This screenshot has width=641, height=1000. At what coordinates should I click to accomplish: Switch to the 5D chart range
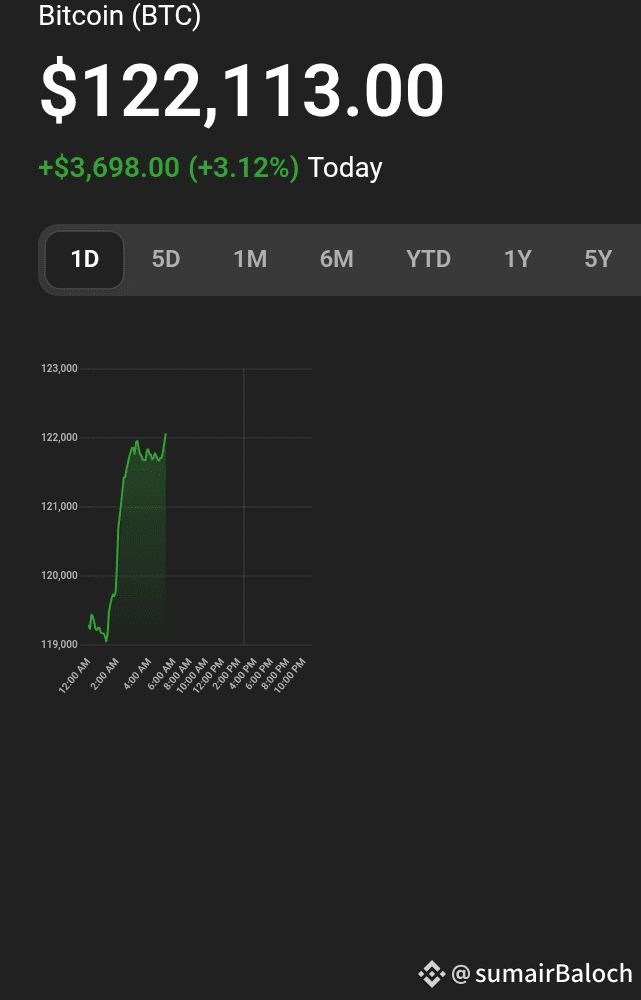166,260
